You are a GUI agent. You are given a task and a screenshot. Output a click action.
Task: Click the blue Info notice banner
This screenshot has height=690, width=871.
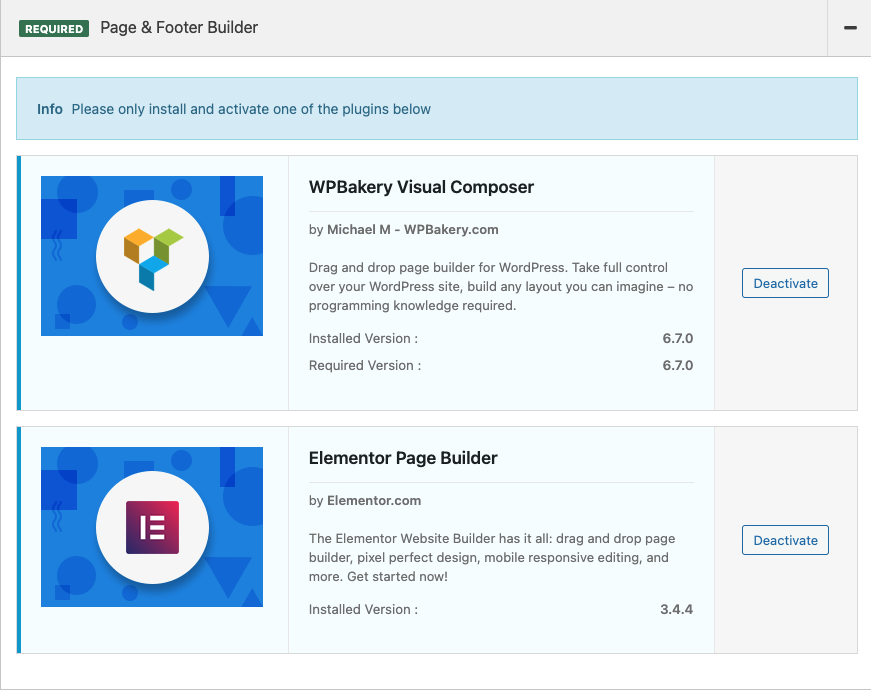click(x=600, y=109)
